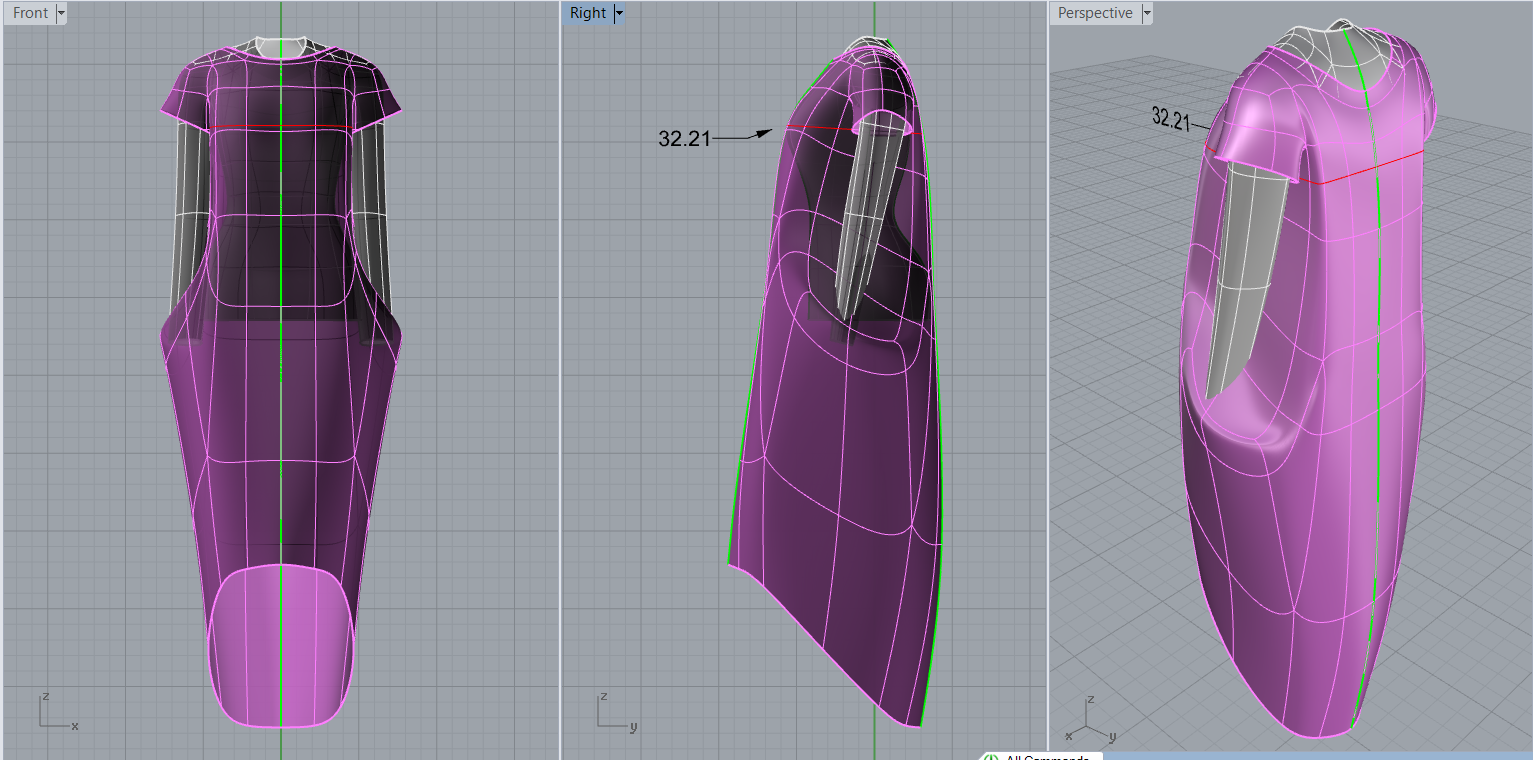
Task: Activate the Front viewport title label
Action: tap(31, 13)
